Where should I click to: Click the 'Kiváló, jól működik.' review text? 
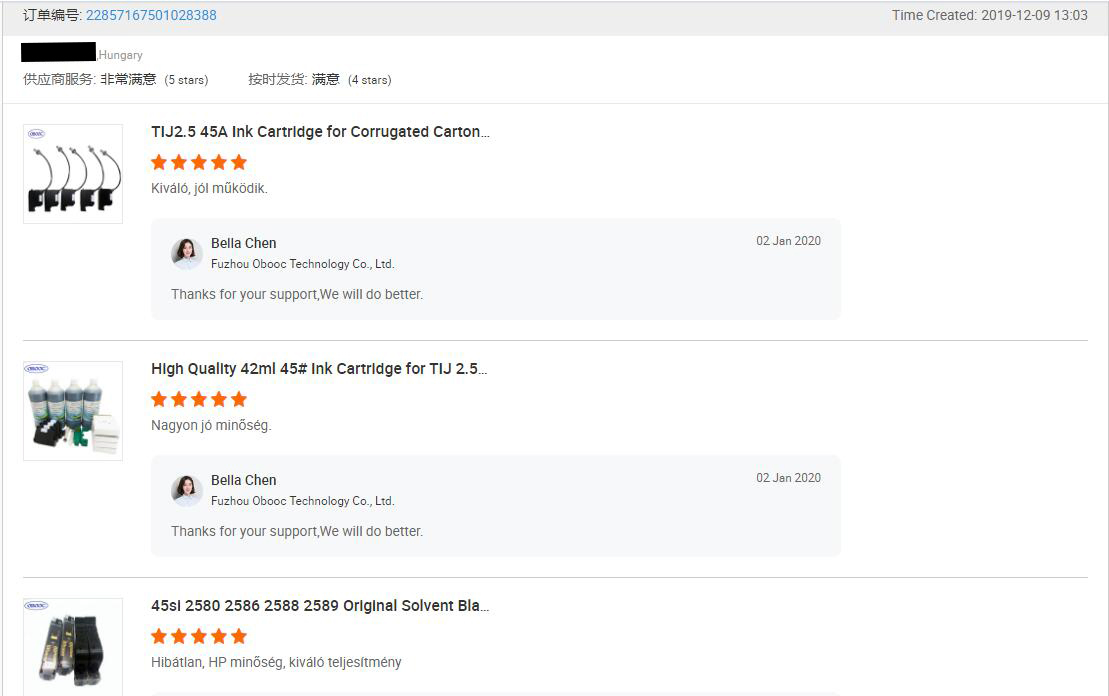pos(209,188)
